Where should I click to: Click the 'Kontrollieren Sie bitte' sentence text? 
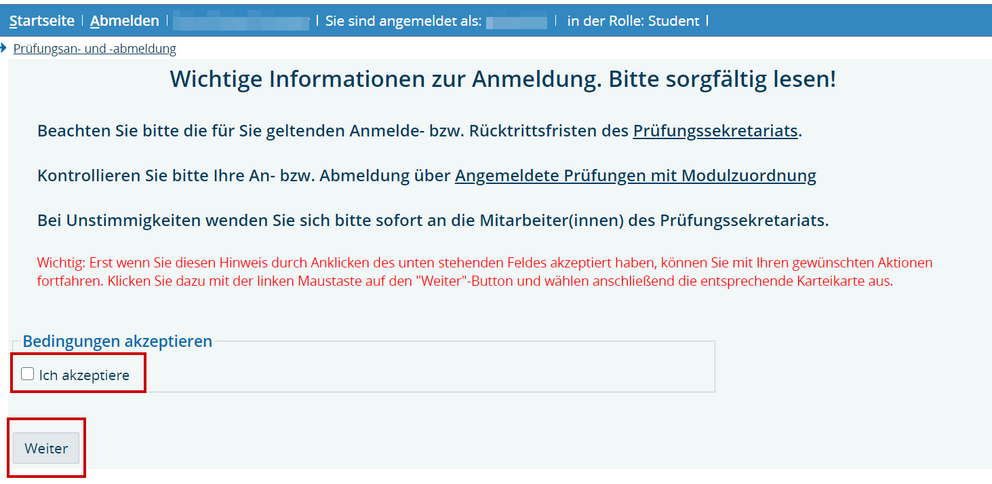245,176
